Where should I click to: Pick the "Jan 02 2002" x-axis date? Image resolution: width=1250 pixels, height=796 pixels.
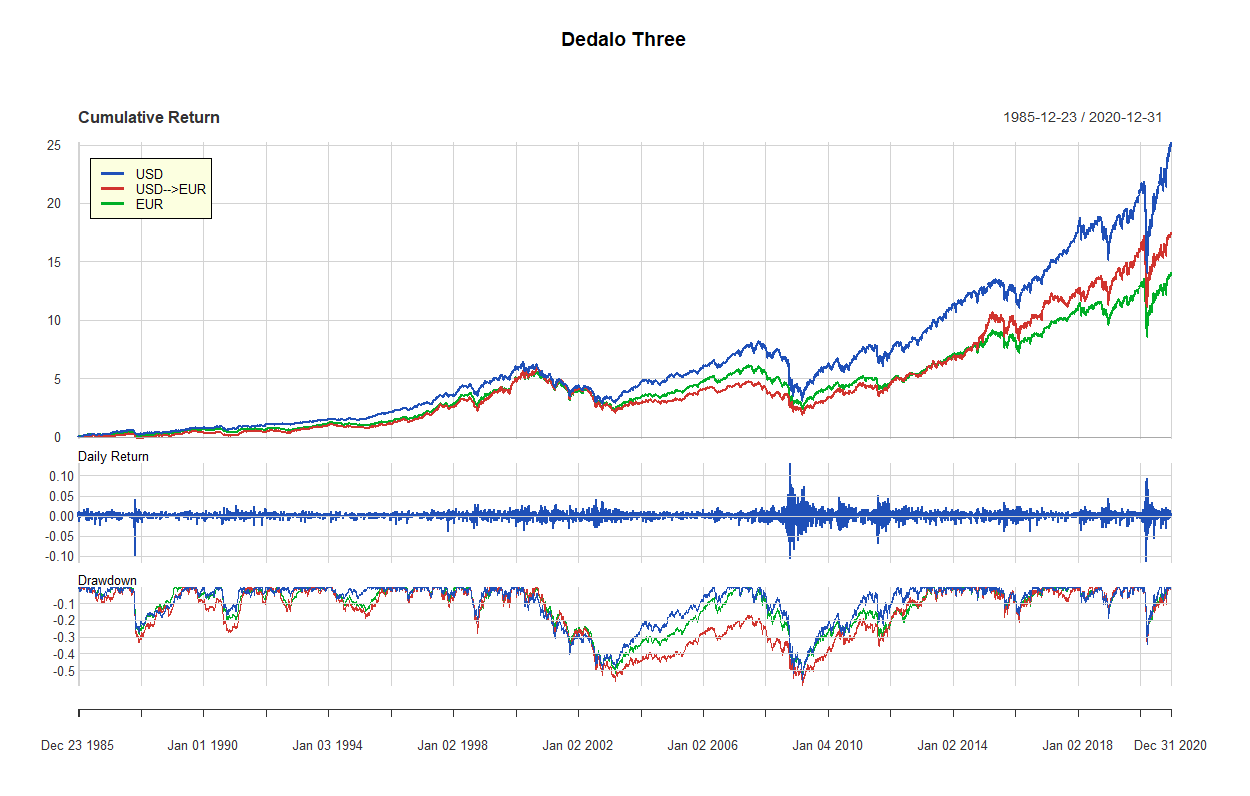[x=577, y=746]
